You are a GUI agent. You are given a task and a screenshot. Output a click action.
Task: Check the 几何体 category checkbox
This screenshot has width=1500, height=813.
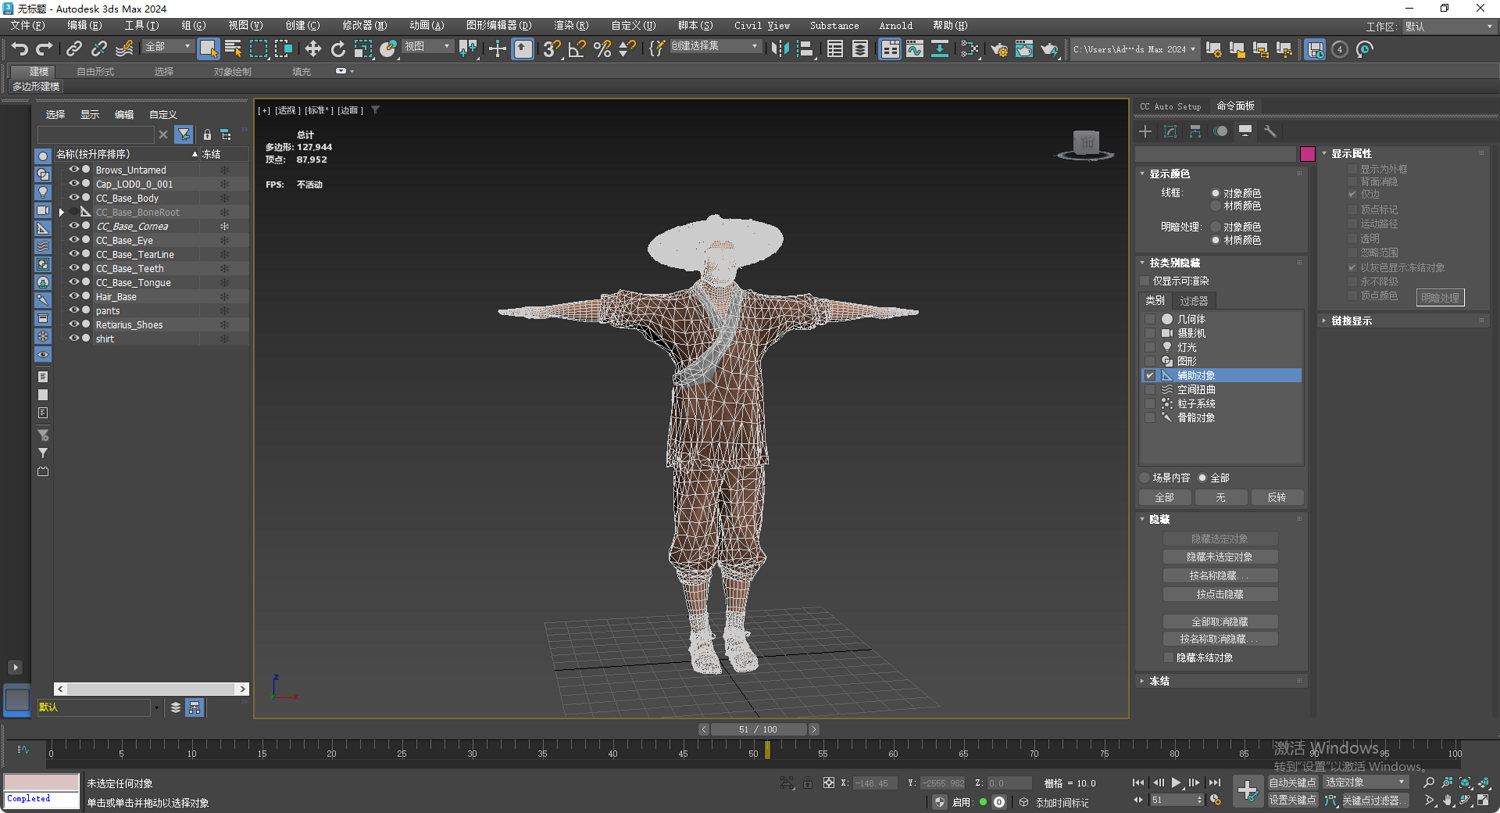pos(1150,319)
